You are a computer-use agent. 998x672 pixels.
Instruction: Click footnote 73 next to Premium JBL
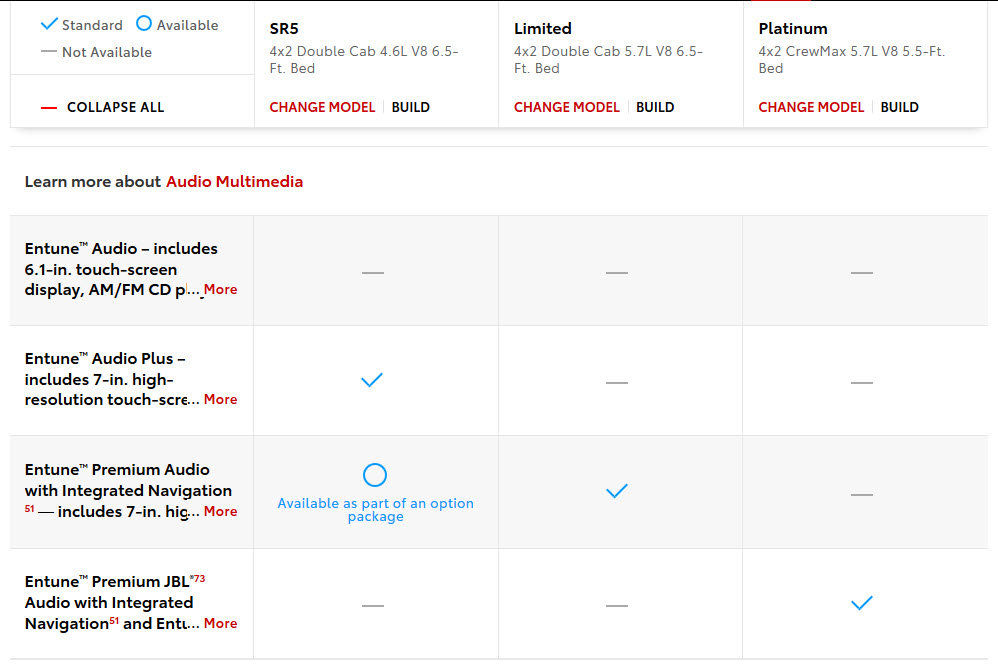[199, 578]
